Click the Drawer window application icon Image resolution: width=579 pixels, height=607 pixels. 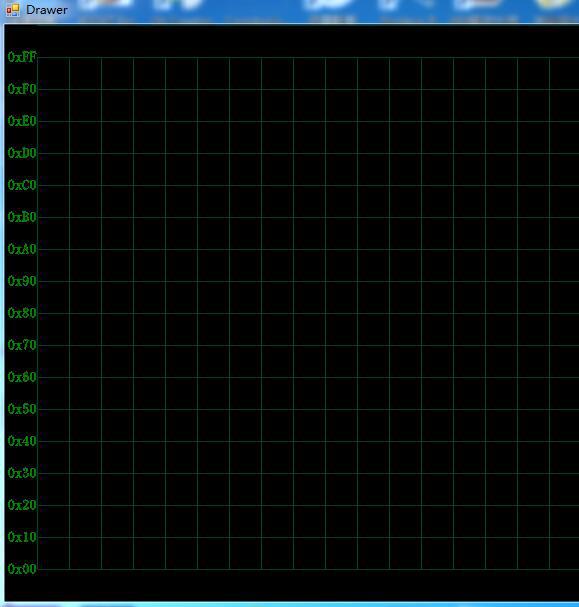[13, 10]
